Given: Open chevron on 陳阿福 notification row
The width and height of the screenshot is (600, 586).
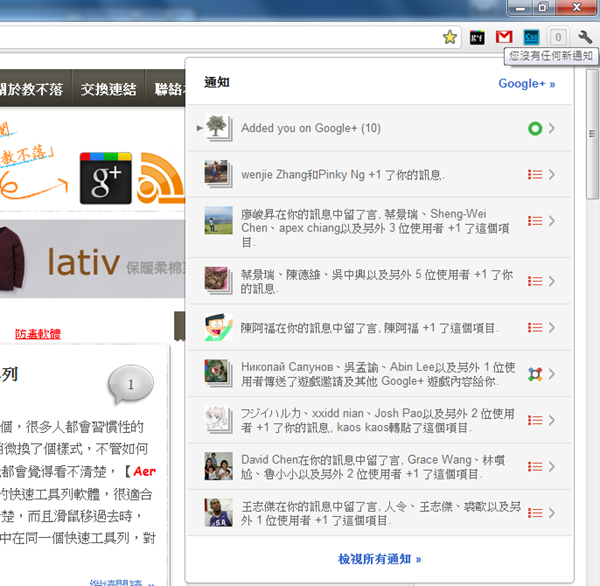Looking at the screenshot, I should [x=552, y=327].
